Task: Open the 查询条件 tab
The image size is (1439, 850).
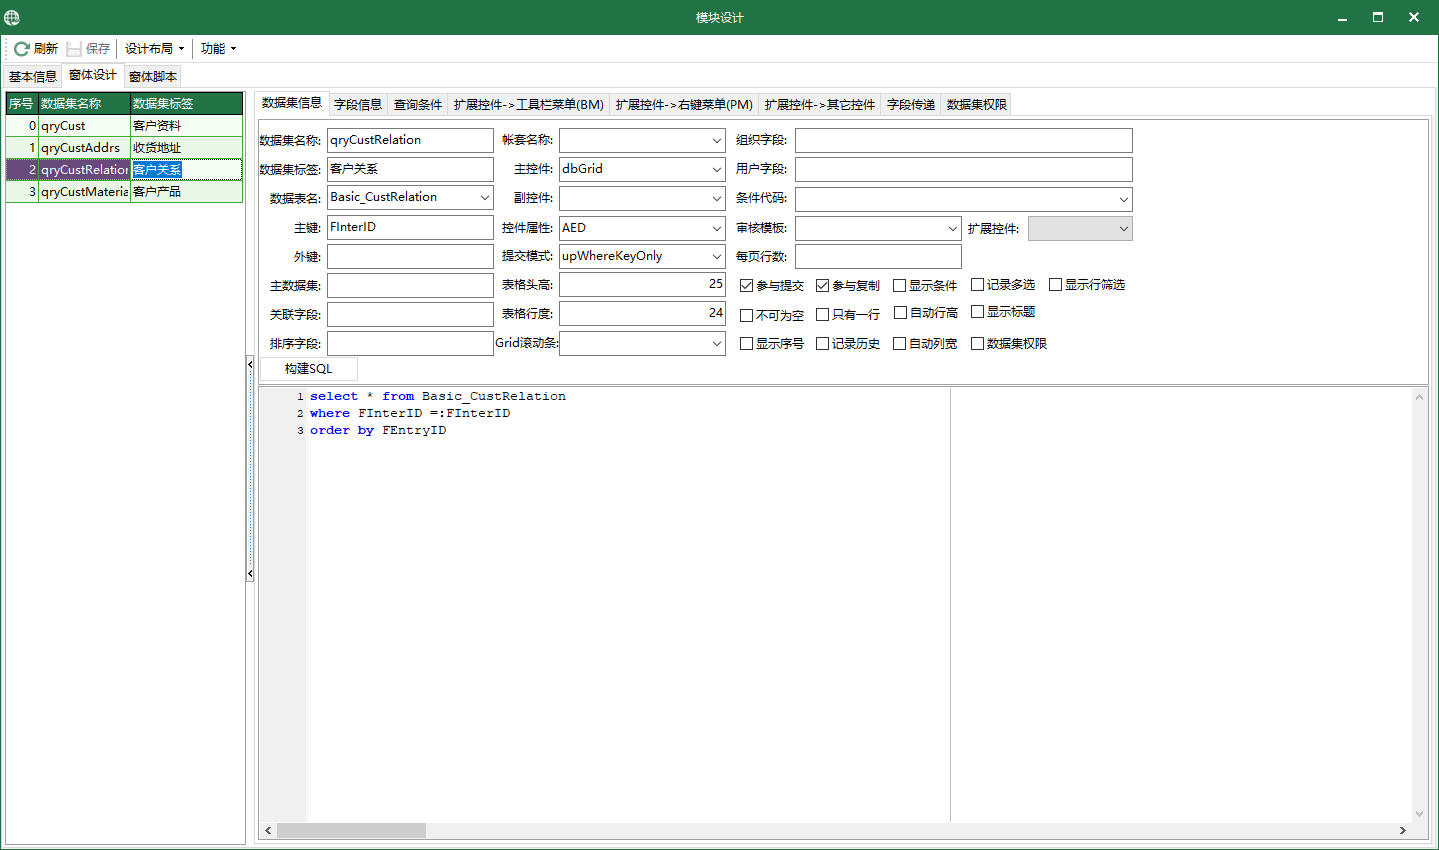Action: coord(418,104)
